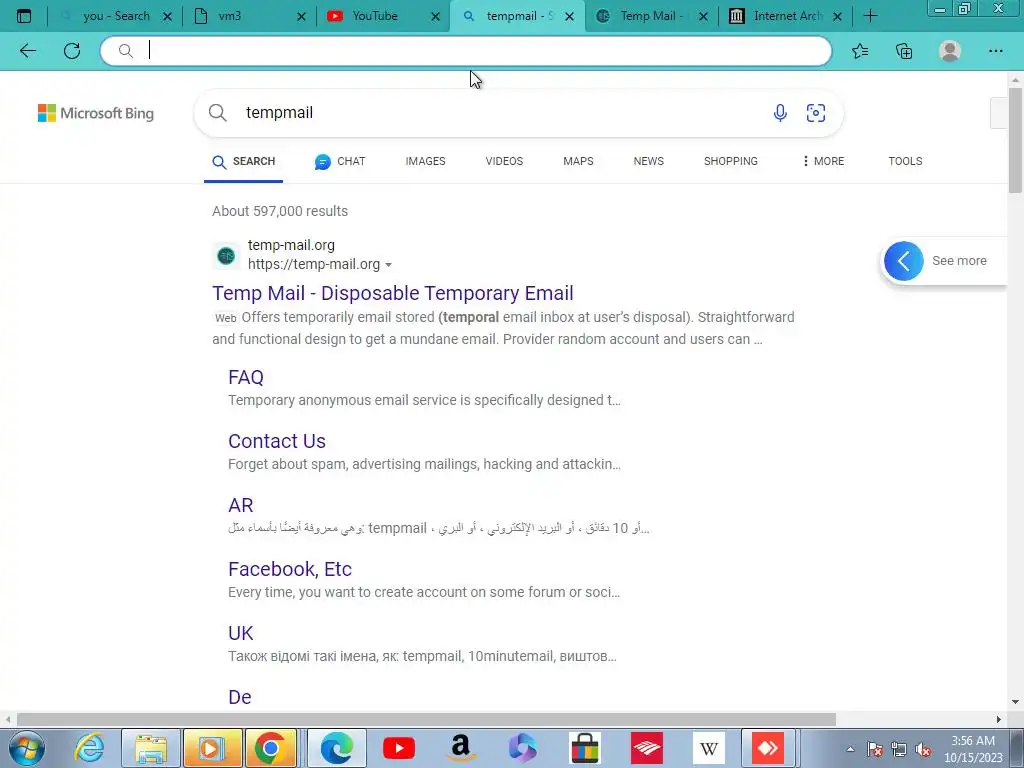
Task: Click the taskbar clock showing 3:56 AM
Action: click(973, 749)
